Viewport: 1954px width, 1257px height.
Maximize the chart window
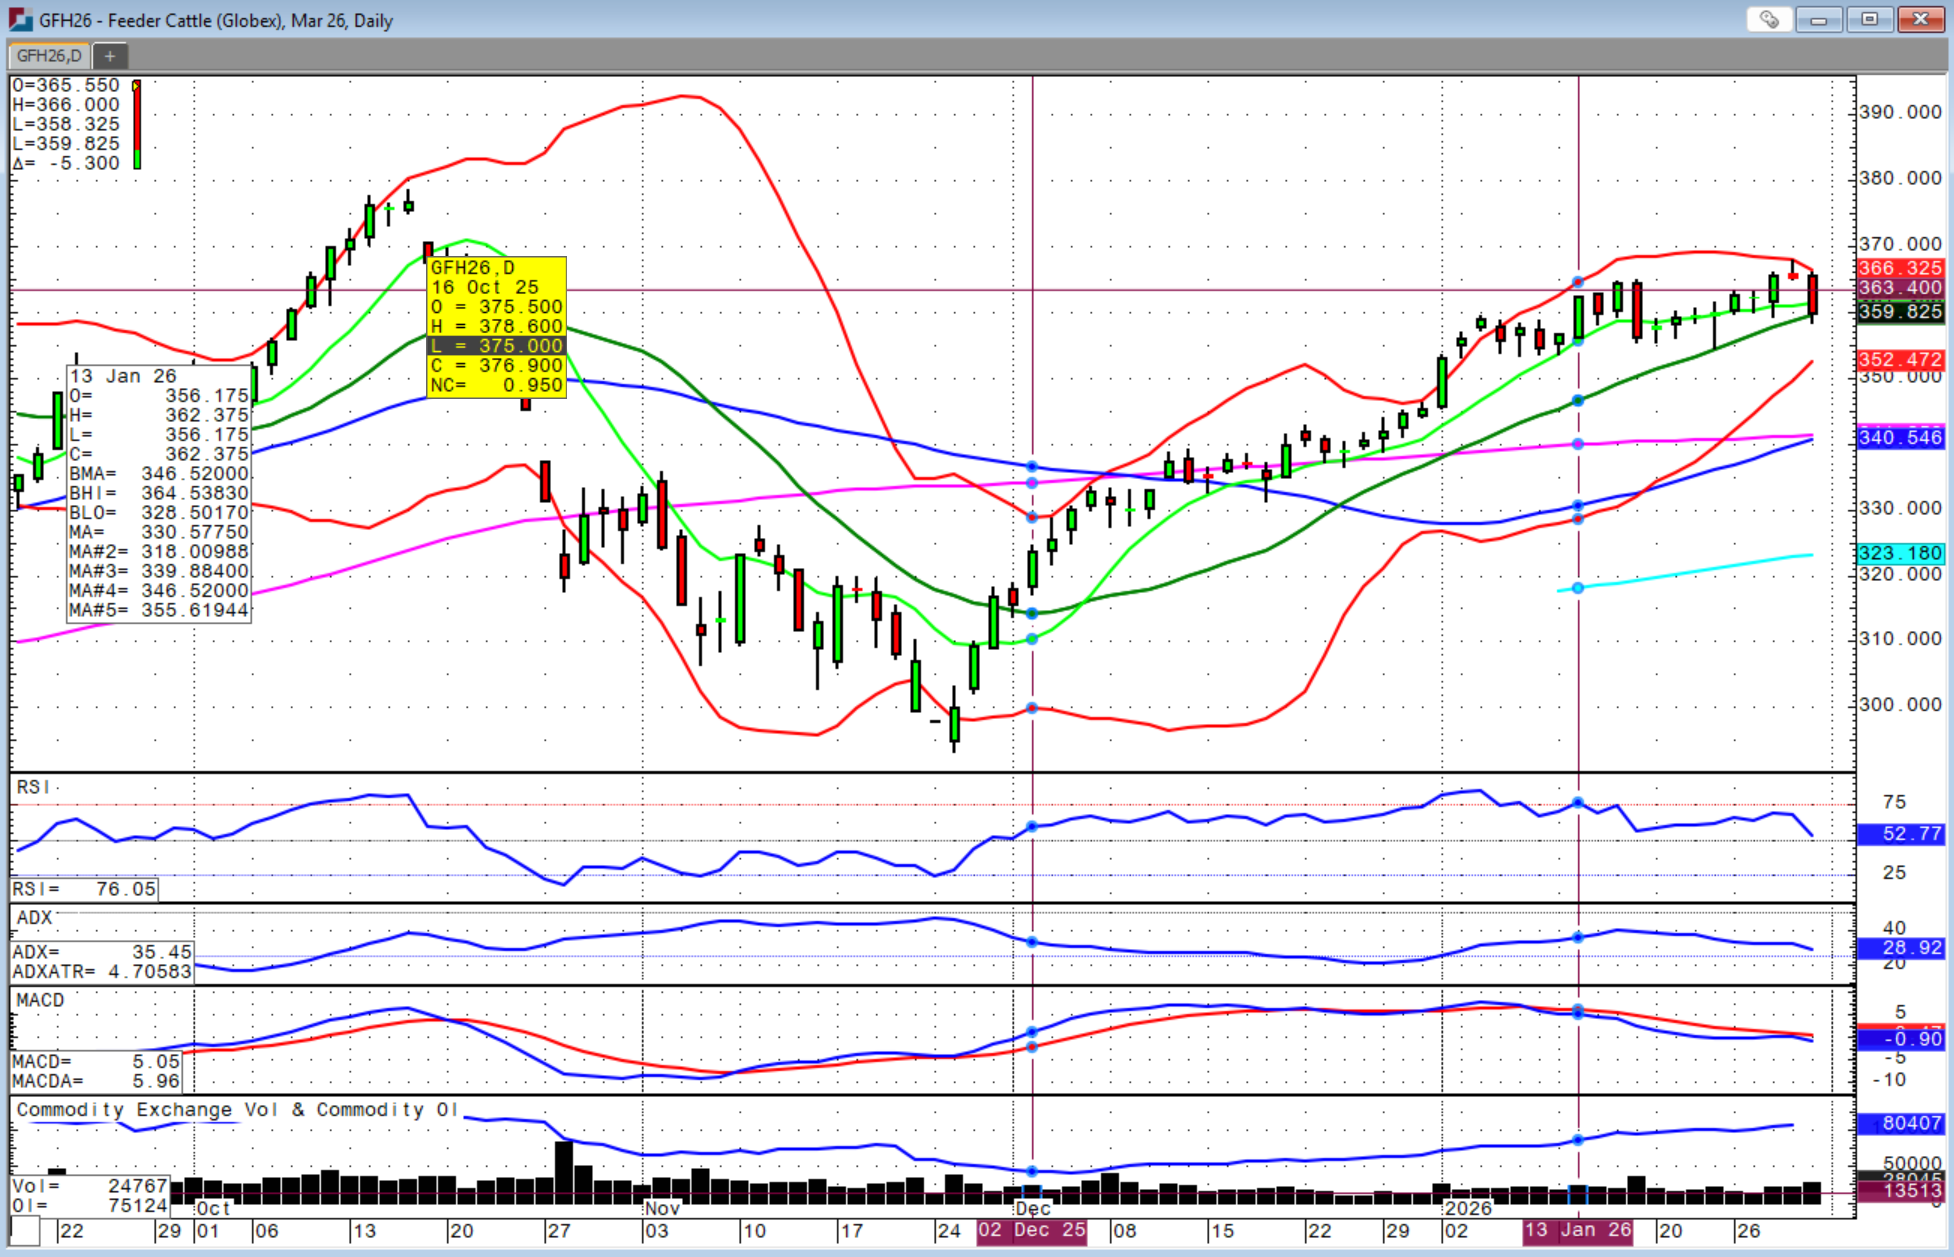(1869, 20)
